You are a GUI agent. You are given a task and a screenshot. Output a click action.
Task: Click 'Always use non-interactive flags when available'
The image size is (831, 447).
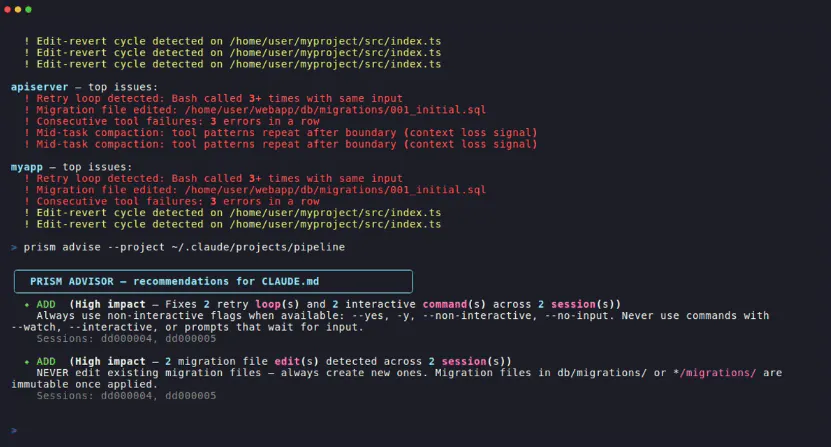coord(188,316)
